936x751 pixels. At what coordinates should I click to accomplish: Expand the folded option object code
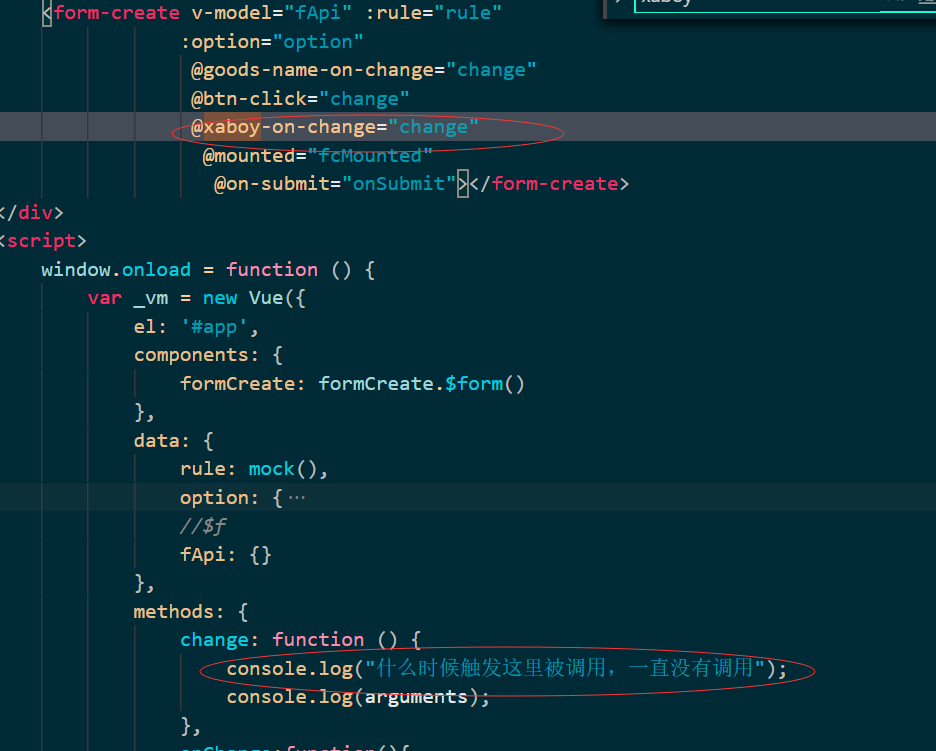tap(296, 497)
